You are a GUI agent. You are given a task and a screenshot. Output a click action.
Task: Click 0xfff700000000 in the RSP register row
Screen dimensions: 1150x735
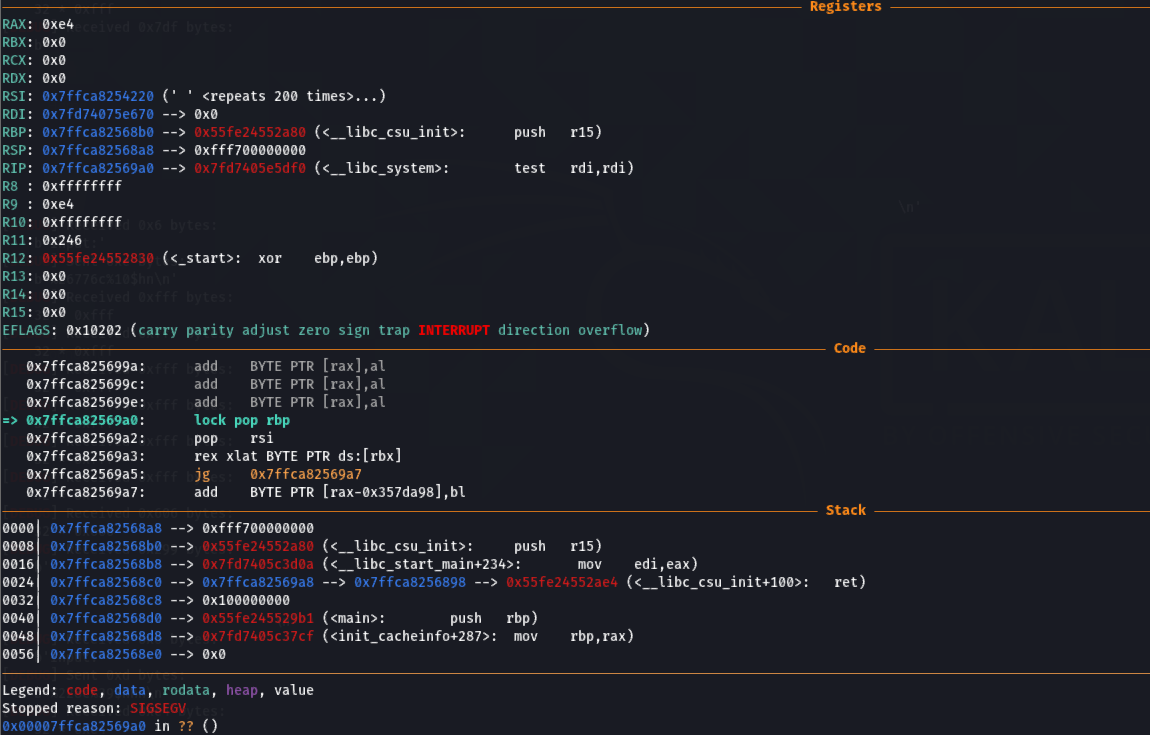click(250, 150)
